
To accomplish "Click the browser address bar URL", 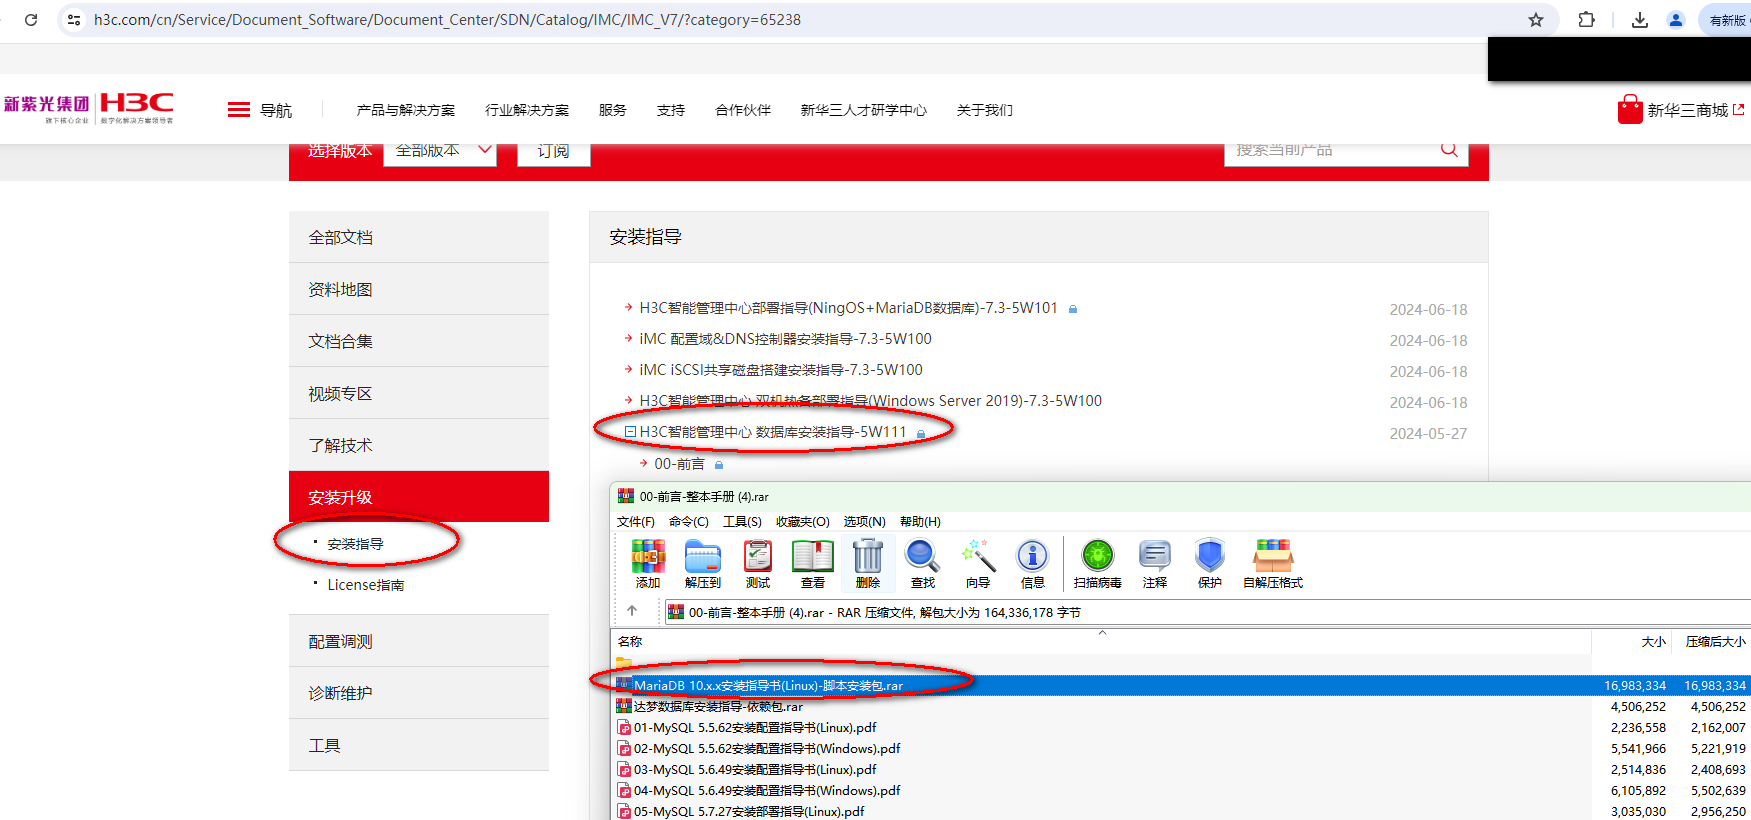I will pyautogui.click(x=447, y=20).
